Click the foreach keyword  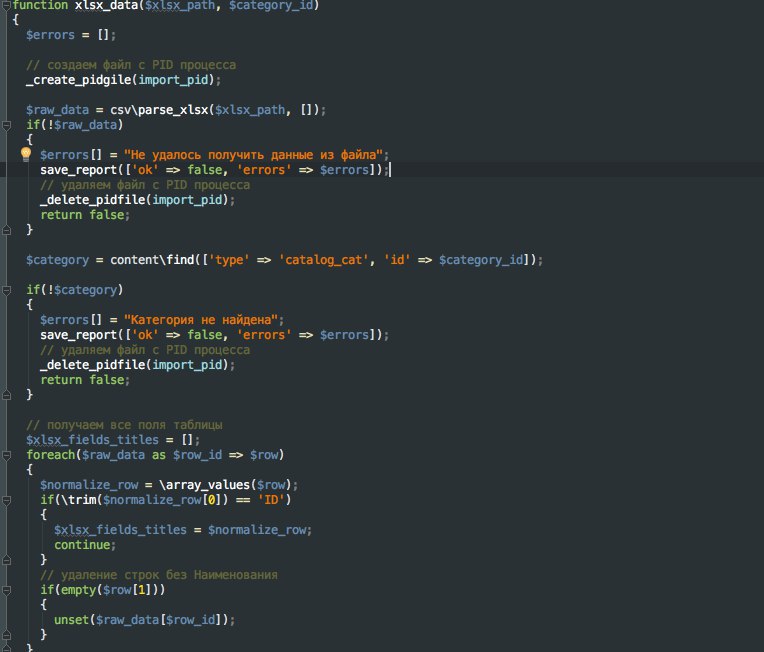(51, 455)
